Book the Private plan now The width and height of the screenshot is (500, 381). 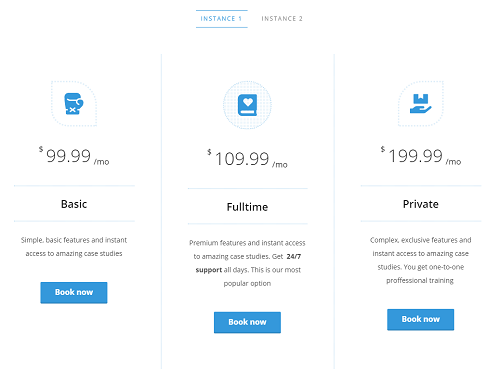[421, 319]
